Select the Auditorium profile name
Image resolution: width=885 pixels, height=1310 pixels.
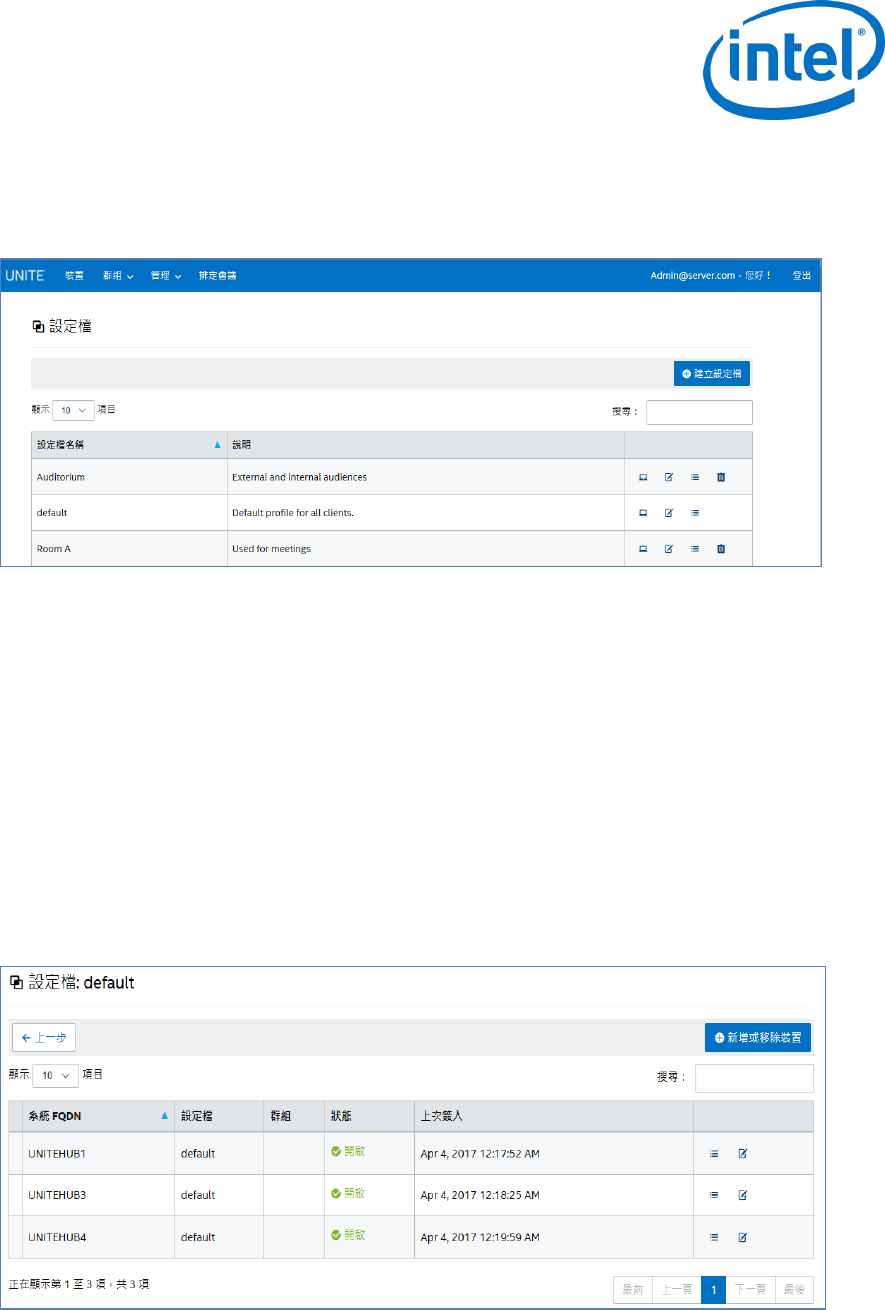(x=61, y=477)
